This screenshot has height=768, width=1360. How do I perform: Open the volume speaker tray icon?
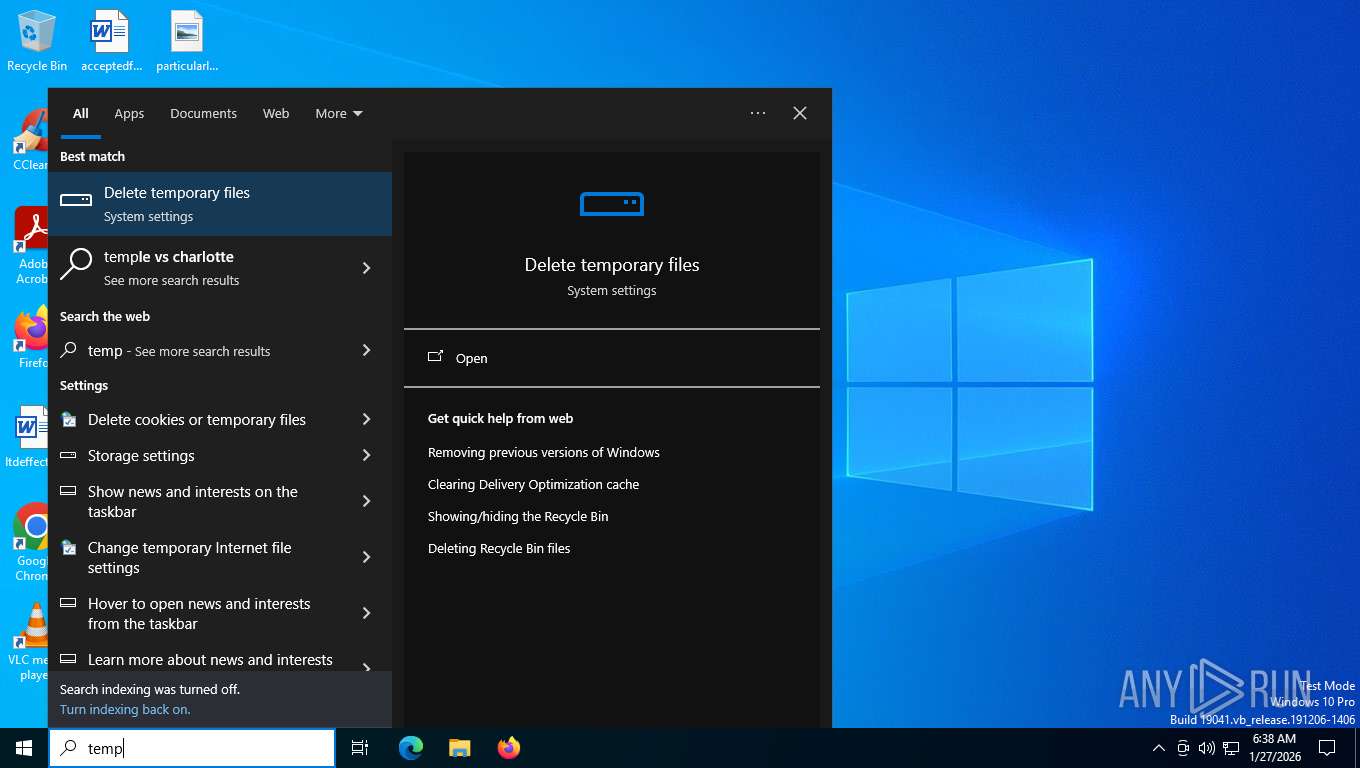1207,748
